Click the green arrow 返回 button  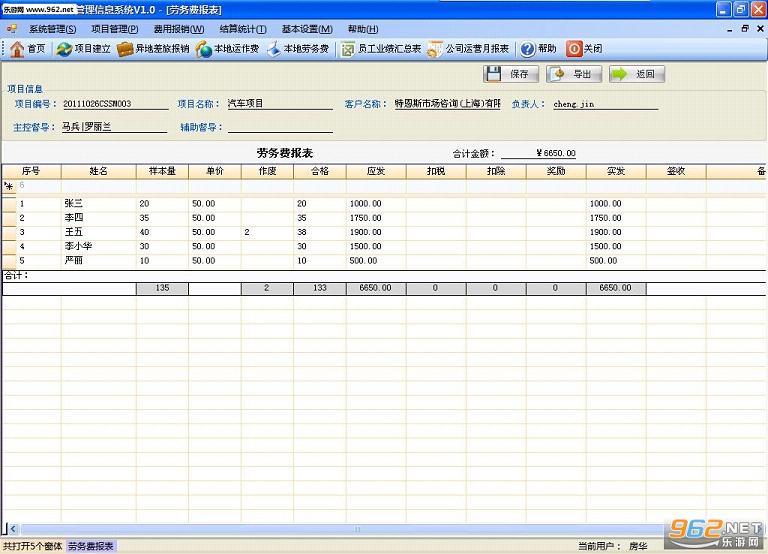(637, 74)
